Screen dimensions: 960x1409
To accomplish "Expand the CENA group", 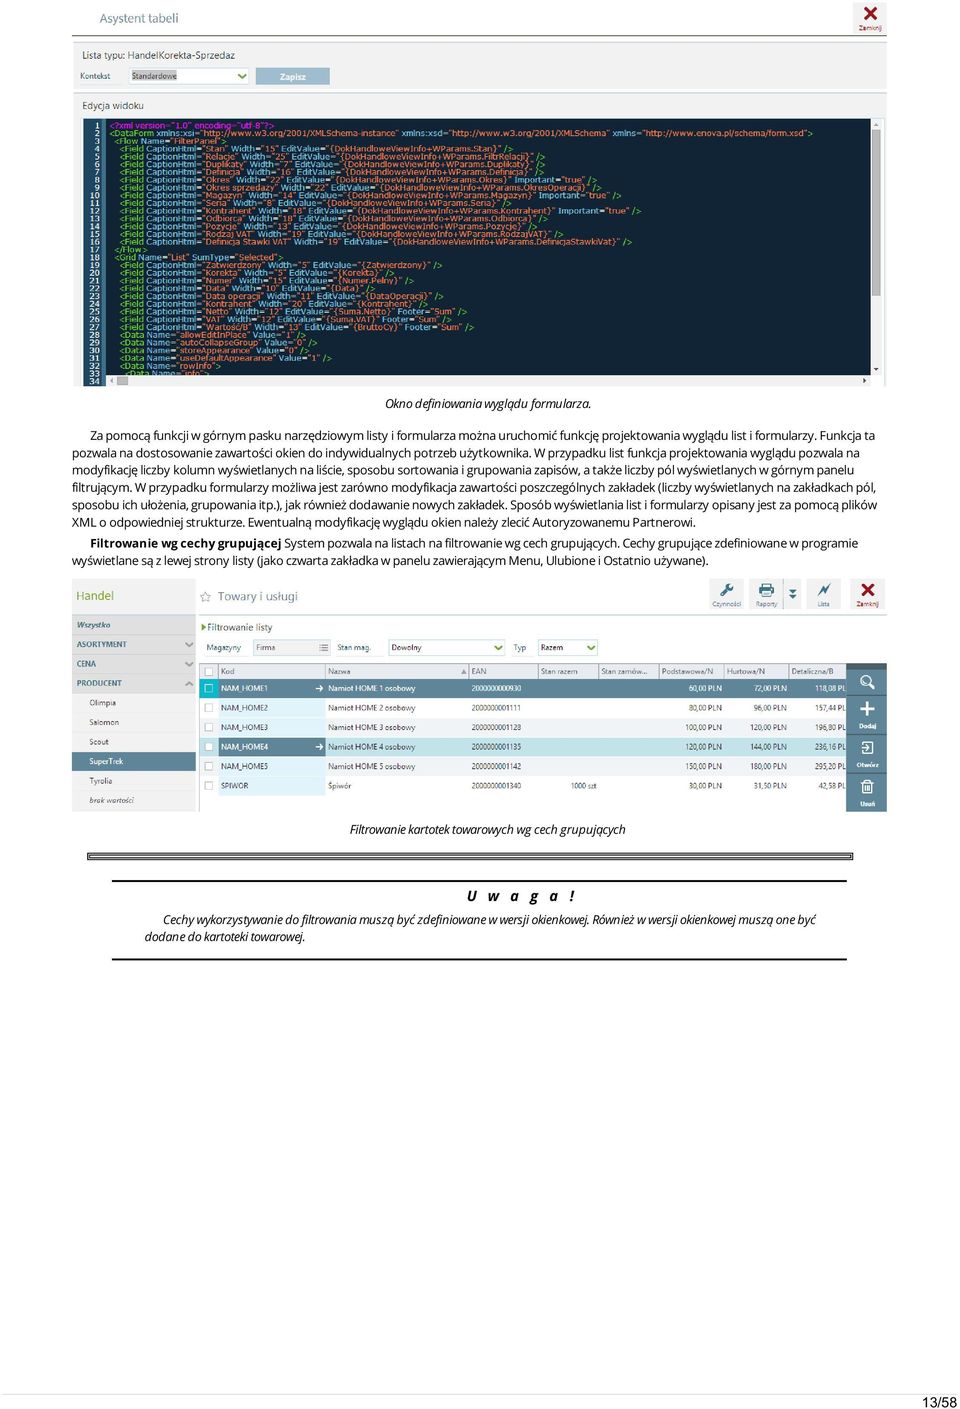I will (134, 664).
